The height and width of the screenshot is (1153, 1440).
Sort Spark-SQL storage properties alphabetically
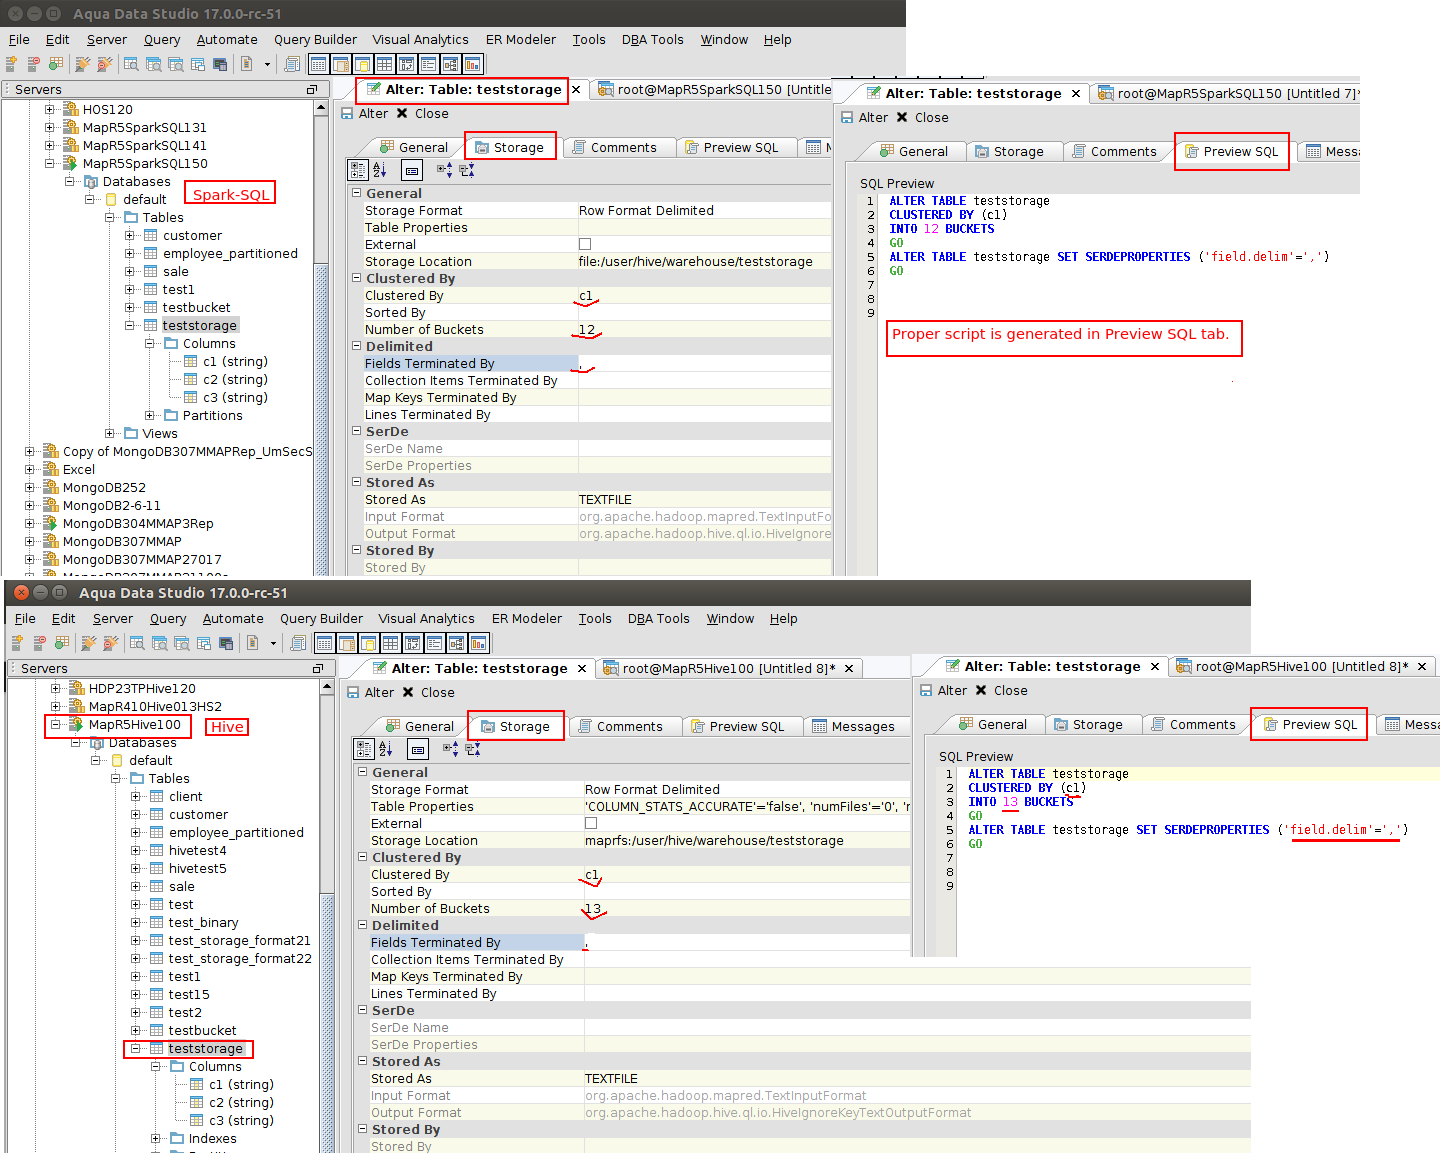381,170
